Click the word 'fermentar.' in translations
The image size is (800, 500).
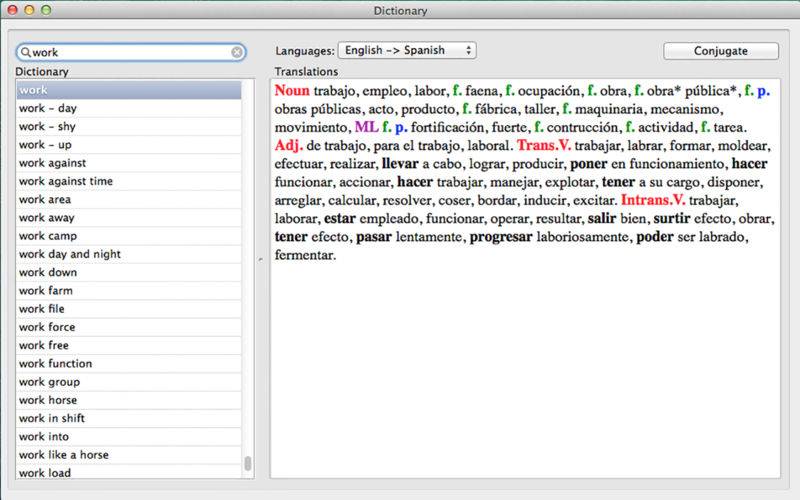pos(305,255)
